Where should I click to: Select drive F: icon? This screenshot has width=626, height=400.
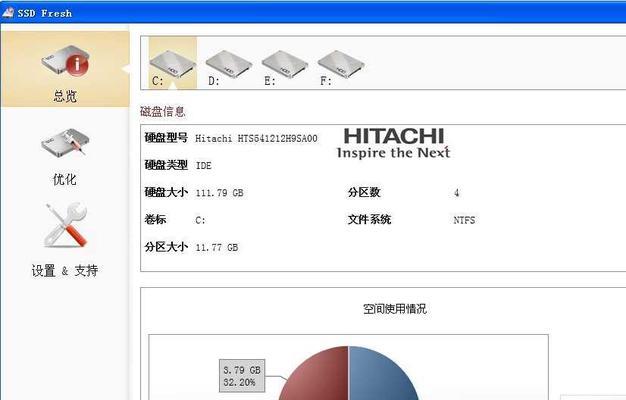coord(341,68)
